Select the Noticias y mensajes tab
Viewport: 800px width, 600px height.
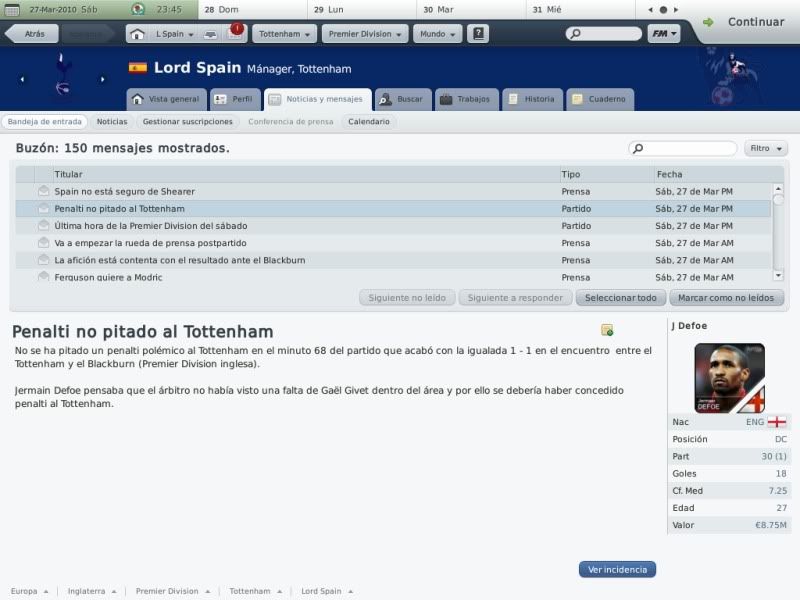click(x=317, y=99)
